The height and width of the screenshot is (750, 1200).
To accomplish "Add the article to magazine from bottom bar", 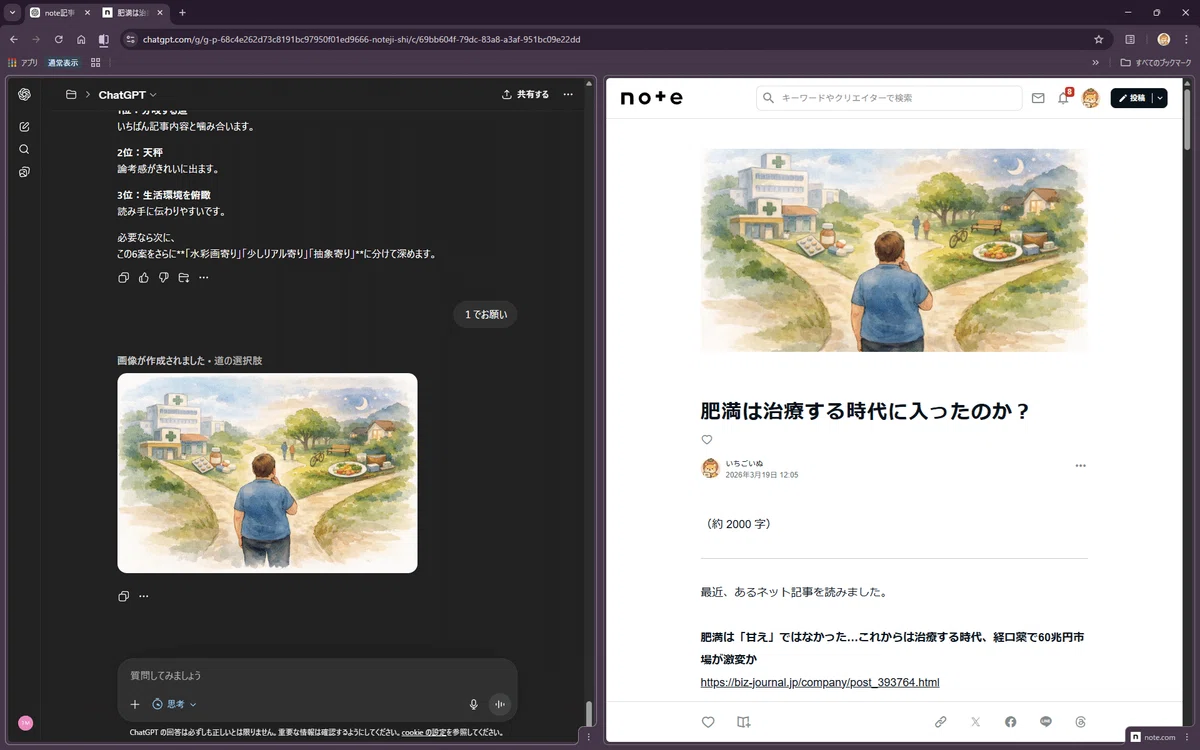I will pos(743,722).
